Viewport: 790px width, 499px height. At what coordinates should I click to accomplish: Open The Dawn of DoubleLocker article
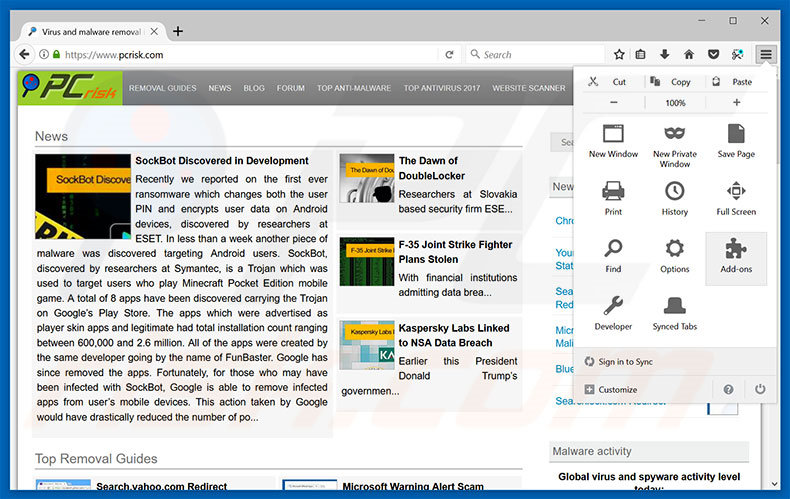(432, 168)
